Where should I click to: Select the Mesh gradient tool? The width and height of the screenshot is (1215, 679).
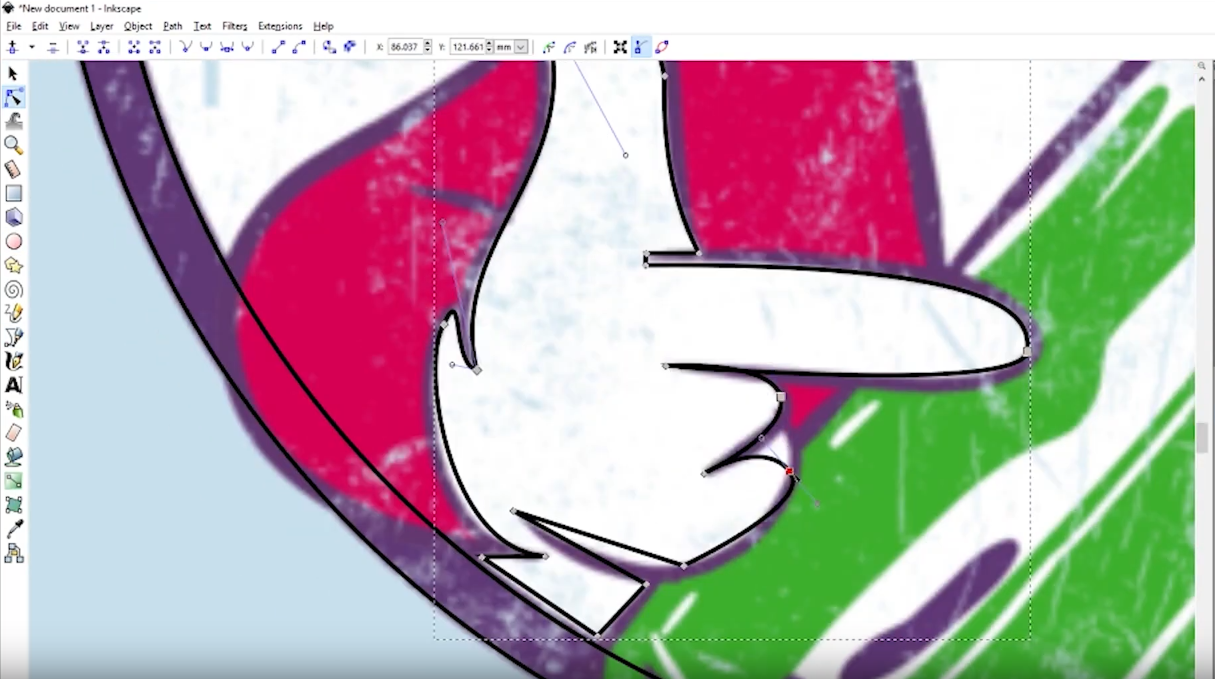coord(13,505)
